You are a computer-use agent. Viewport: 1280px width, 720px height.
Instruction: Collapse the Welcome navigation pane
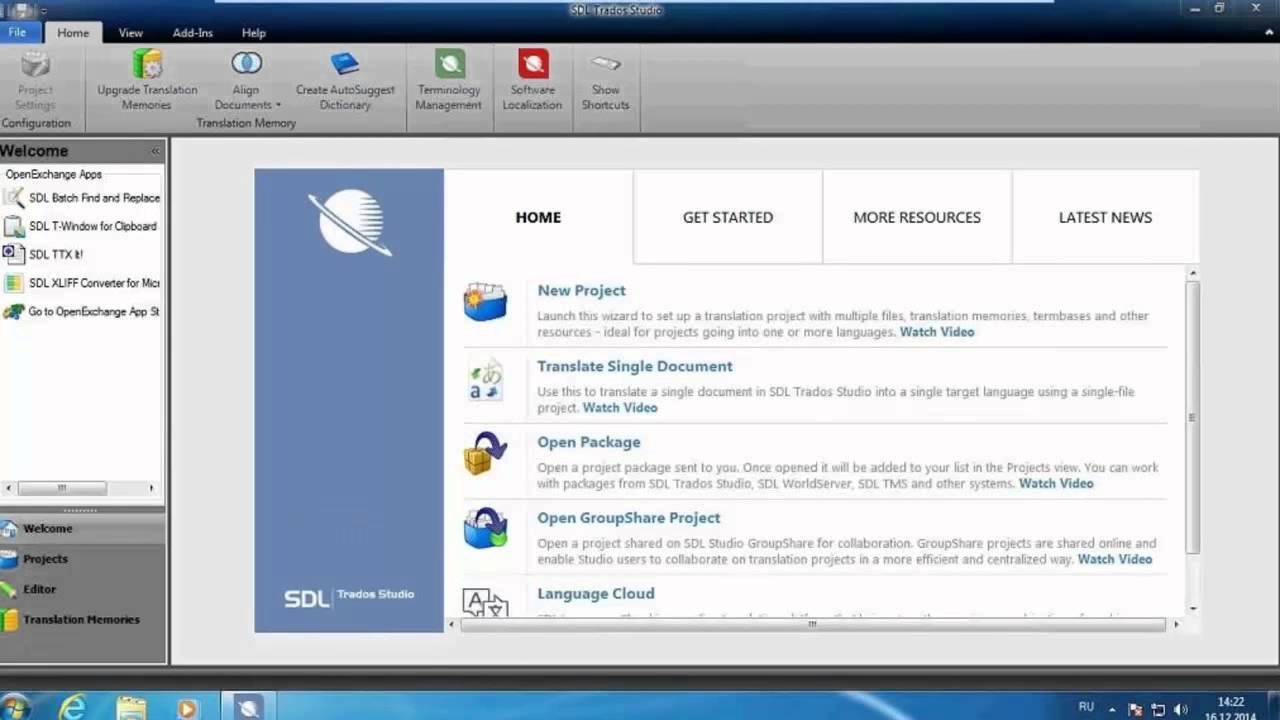coord(155,151)
